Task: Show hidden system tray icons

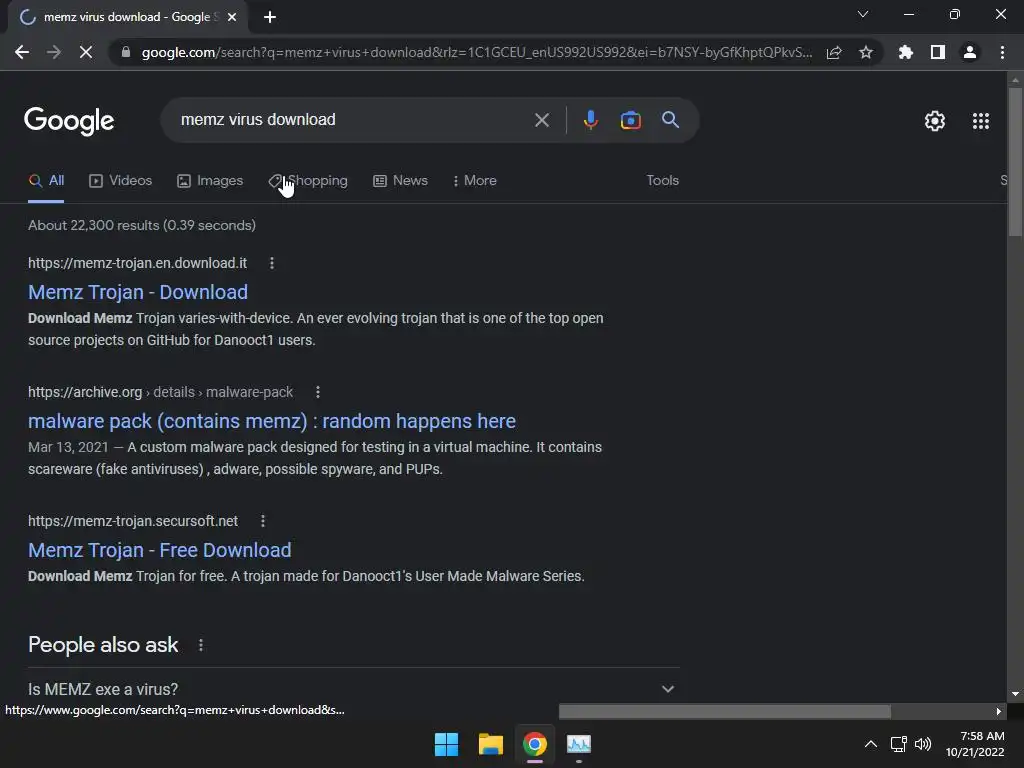Action: tap(871, 744)
